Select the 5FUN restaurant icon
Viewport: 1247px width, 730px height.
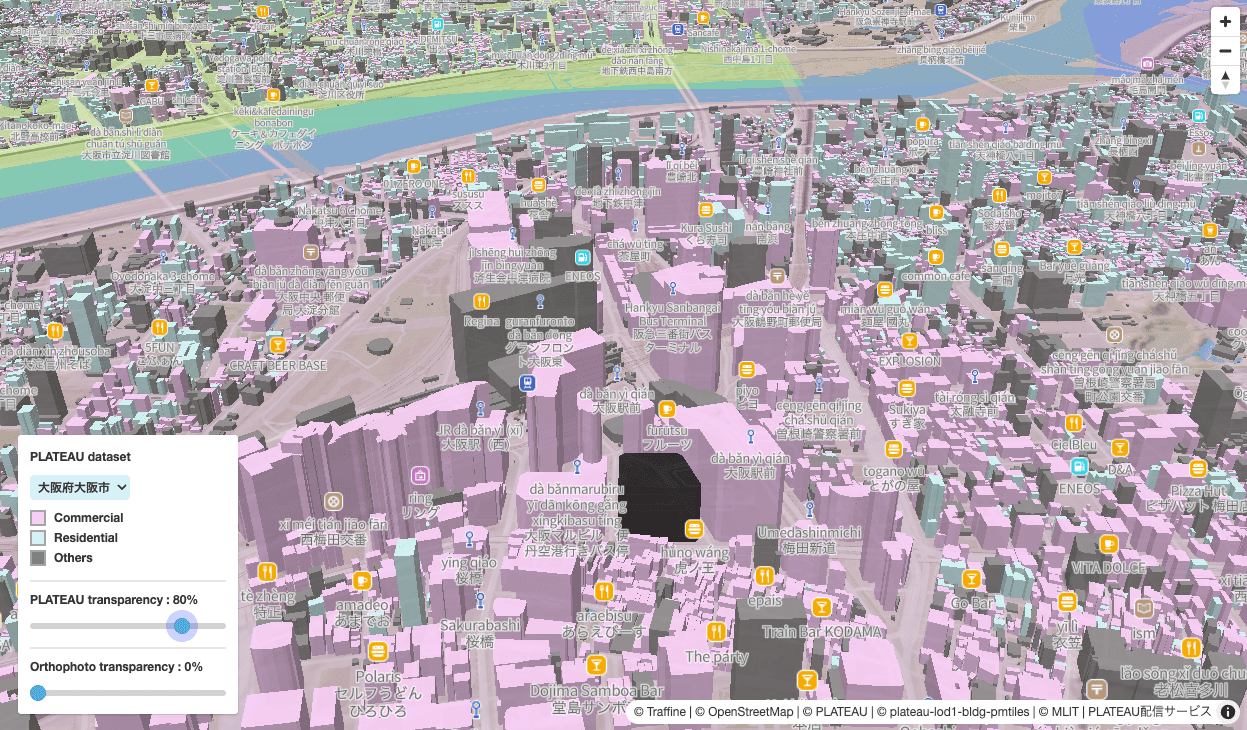point(159,327)
